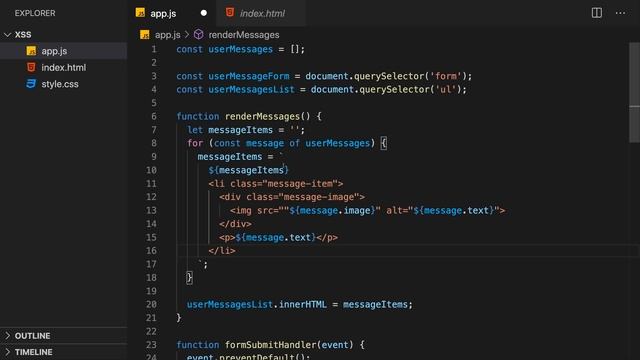Click the JS icon in the breadcrumb
Image resolution: width=640 pixels, height=360 pixels.
click(x=144, y=35)
